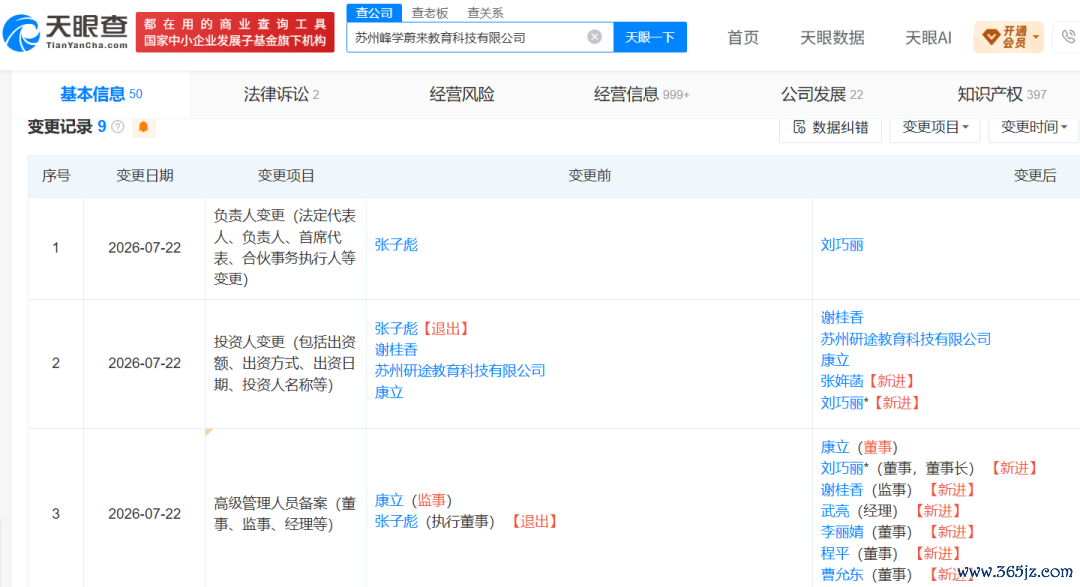Screen dimensions: 1080x587
Task: Open 刘巧丽 link in row 1 变更后
Action: (842, 245)
